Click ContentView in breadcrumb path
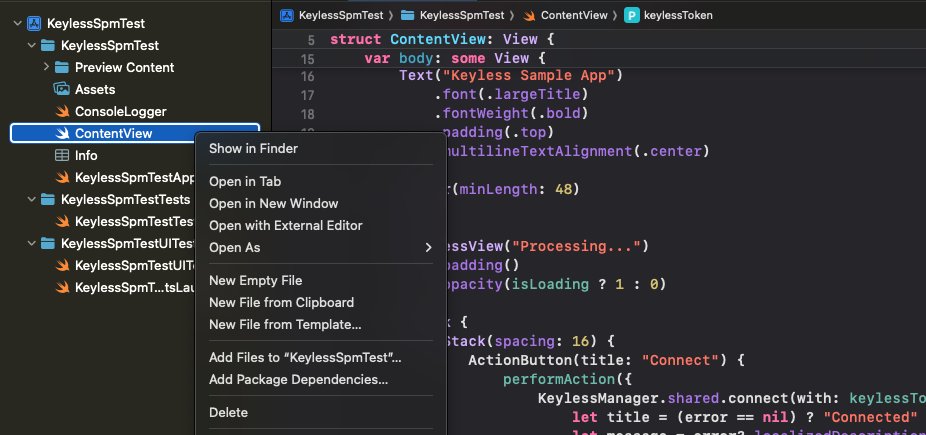Screen dimensions: 926x435 [574, 15]
